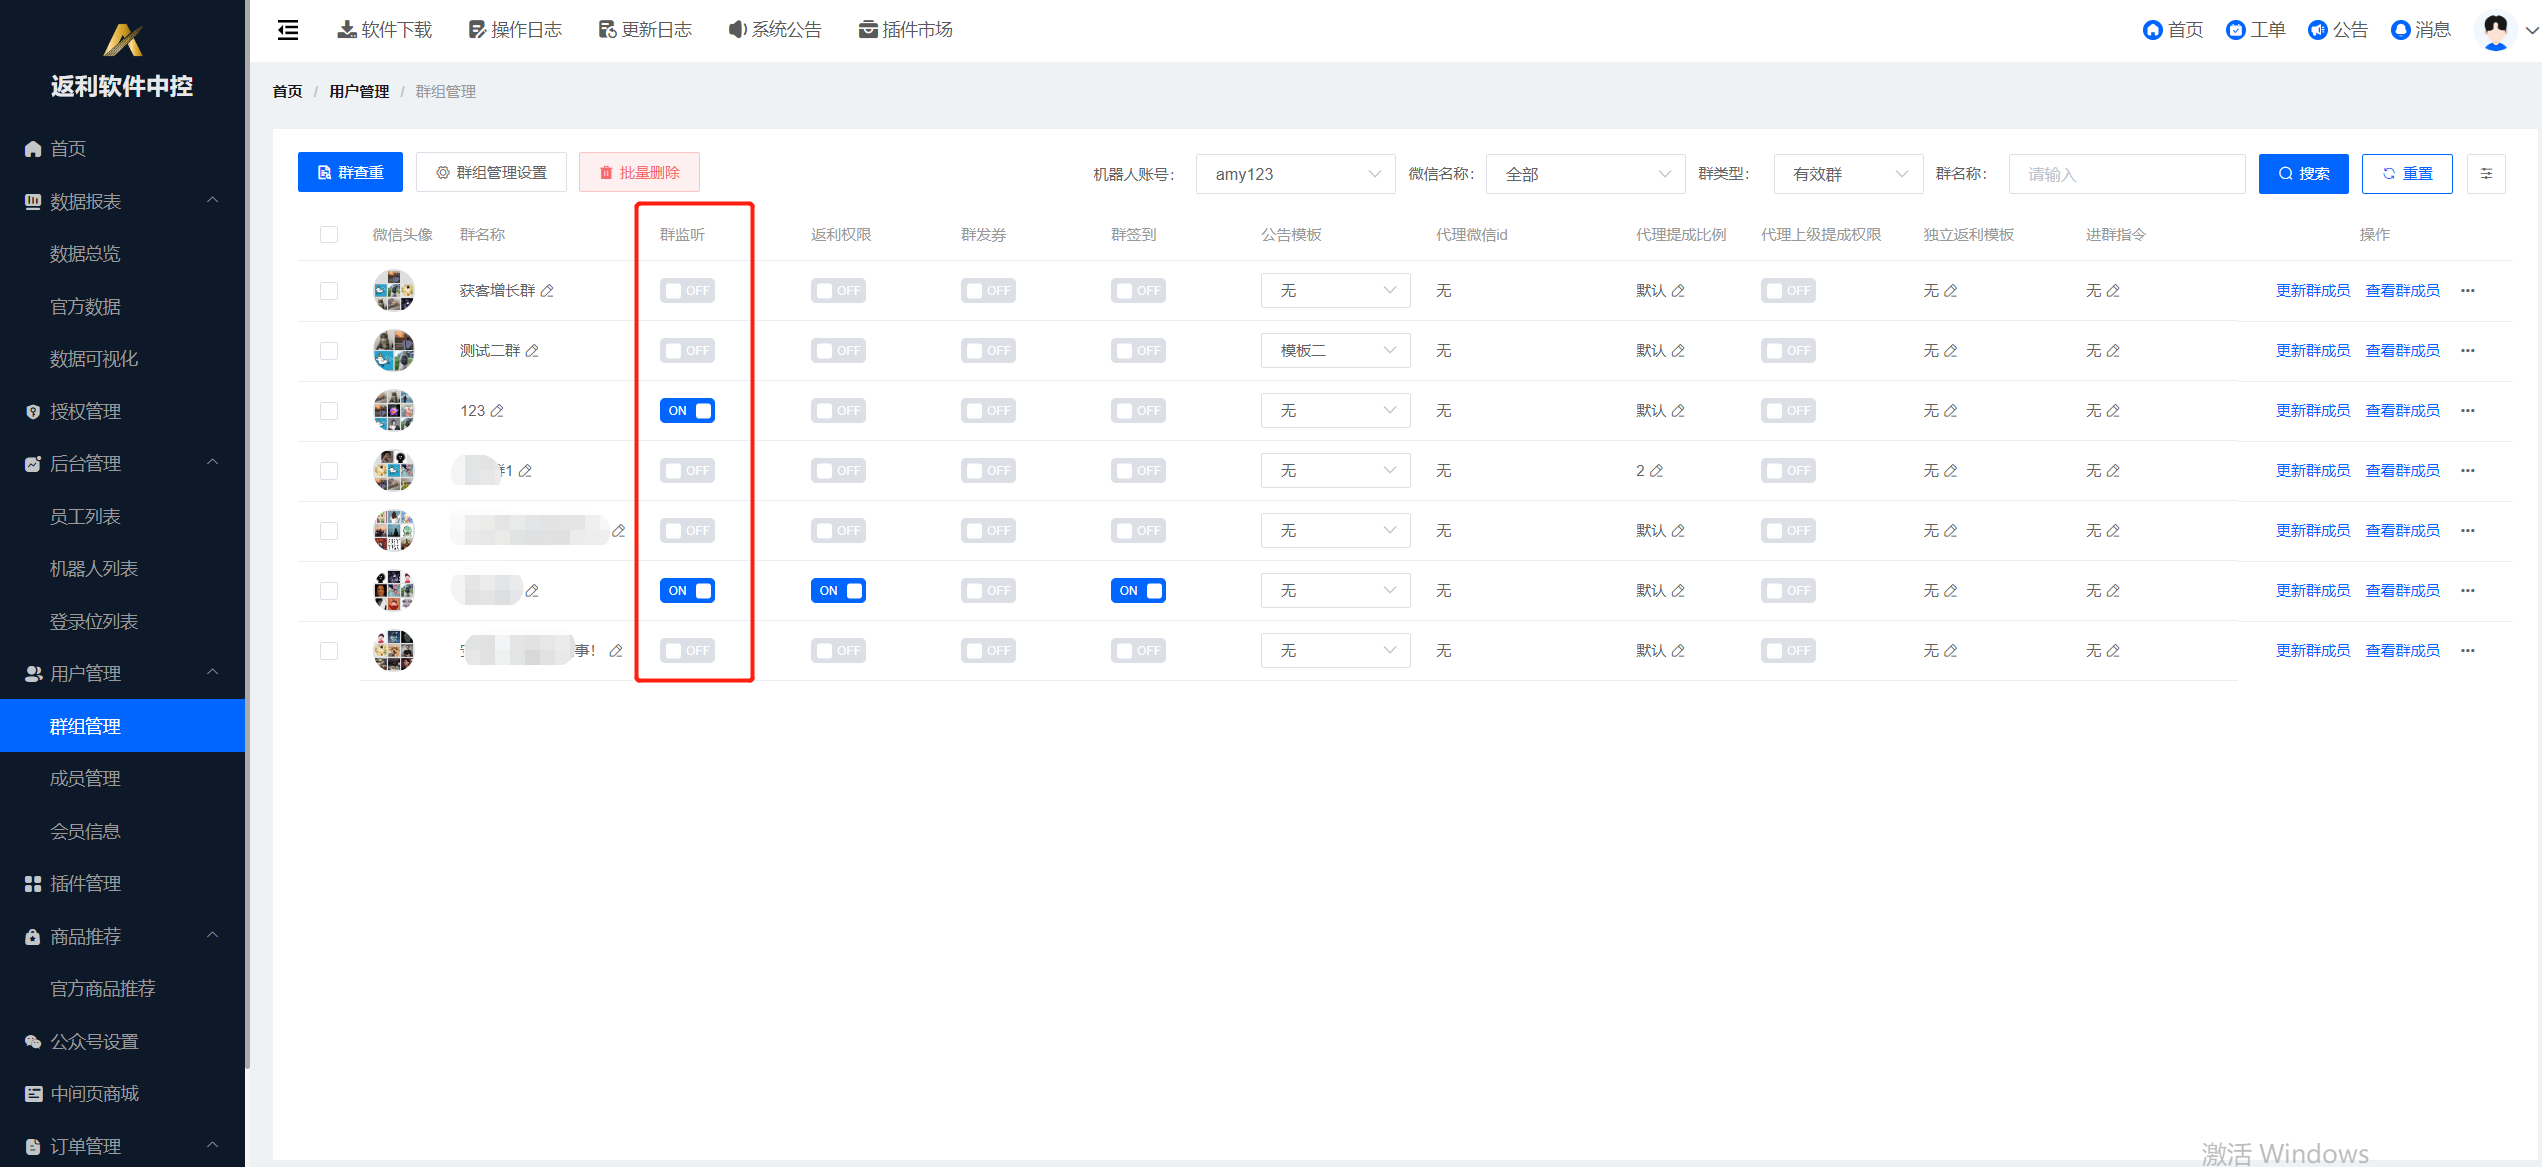Click 首页 navigation menu item

coord(70,147)
